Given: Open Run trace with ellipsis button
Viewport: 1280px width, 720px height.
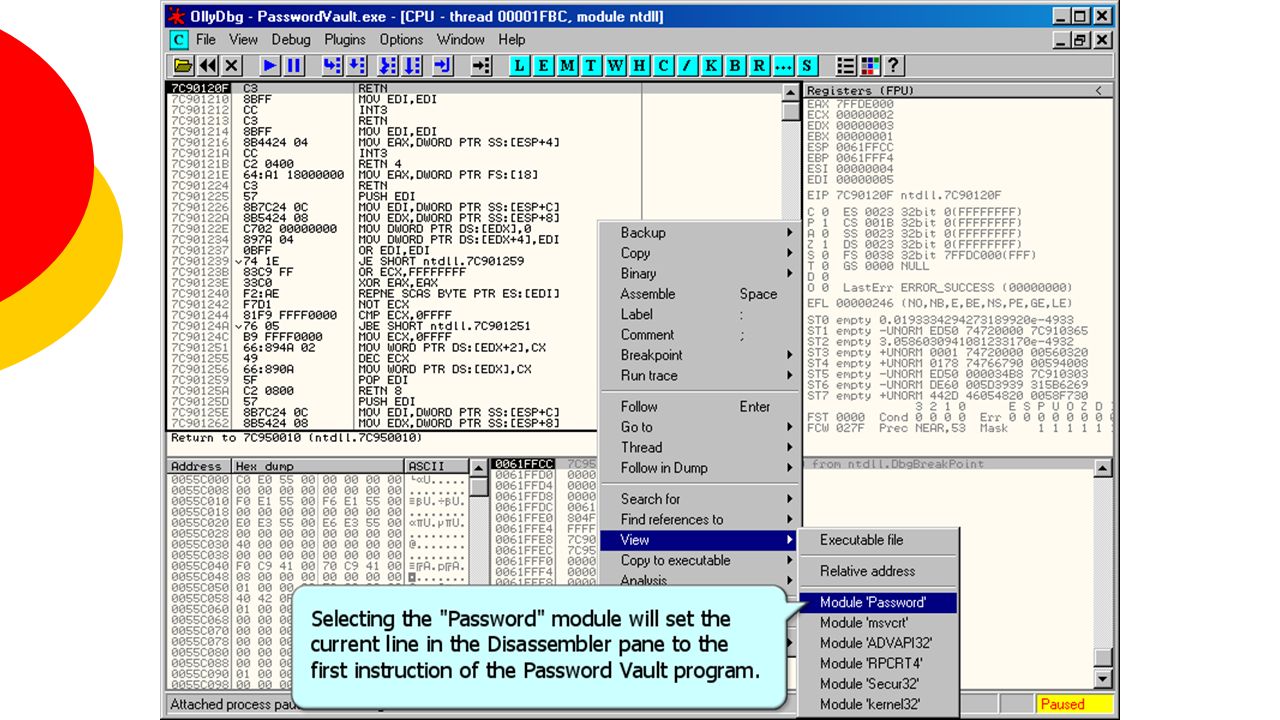Looking at the screenshot, I should pyautogui.click(x=784, y=66).
